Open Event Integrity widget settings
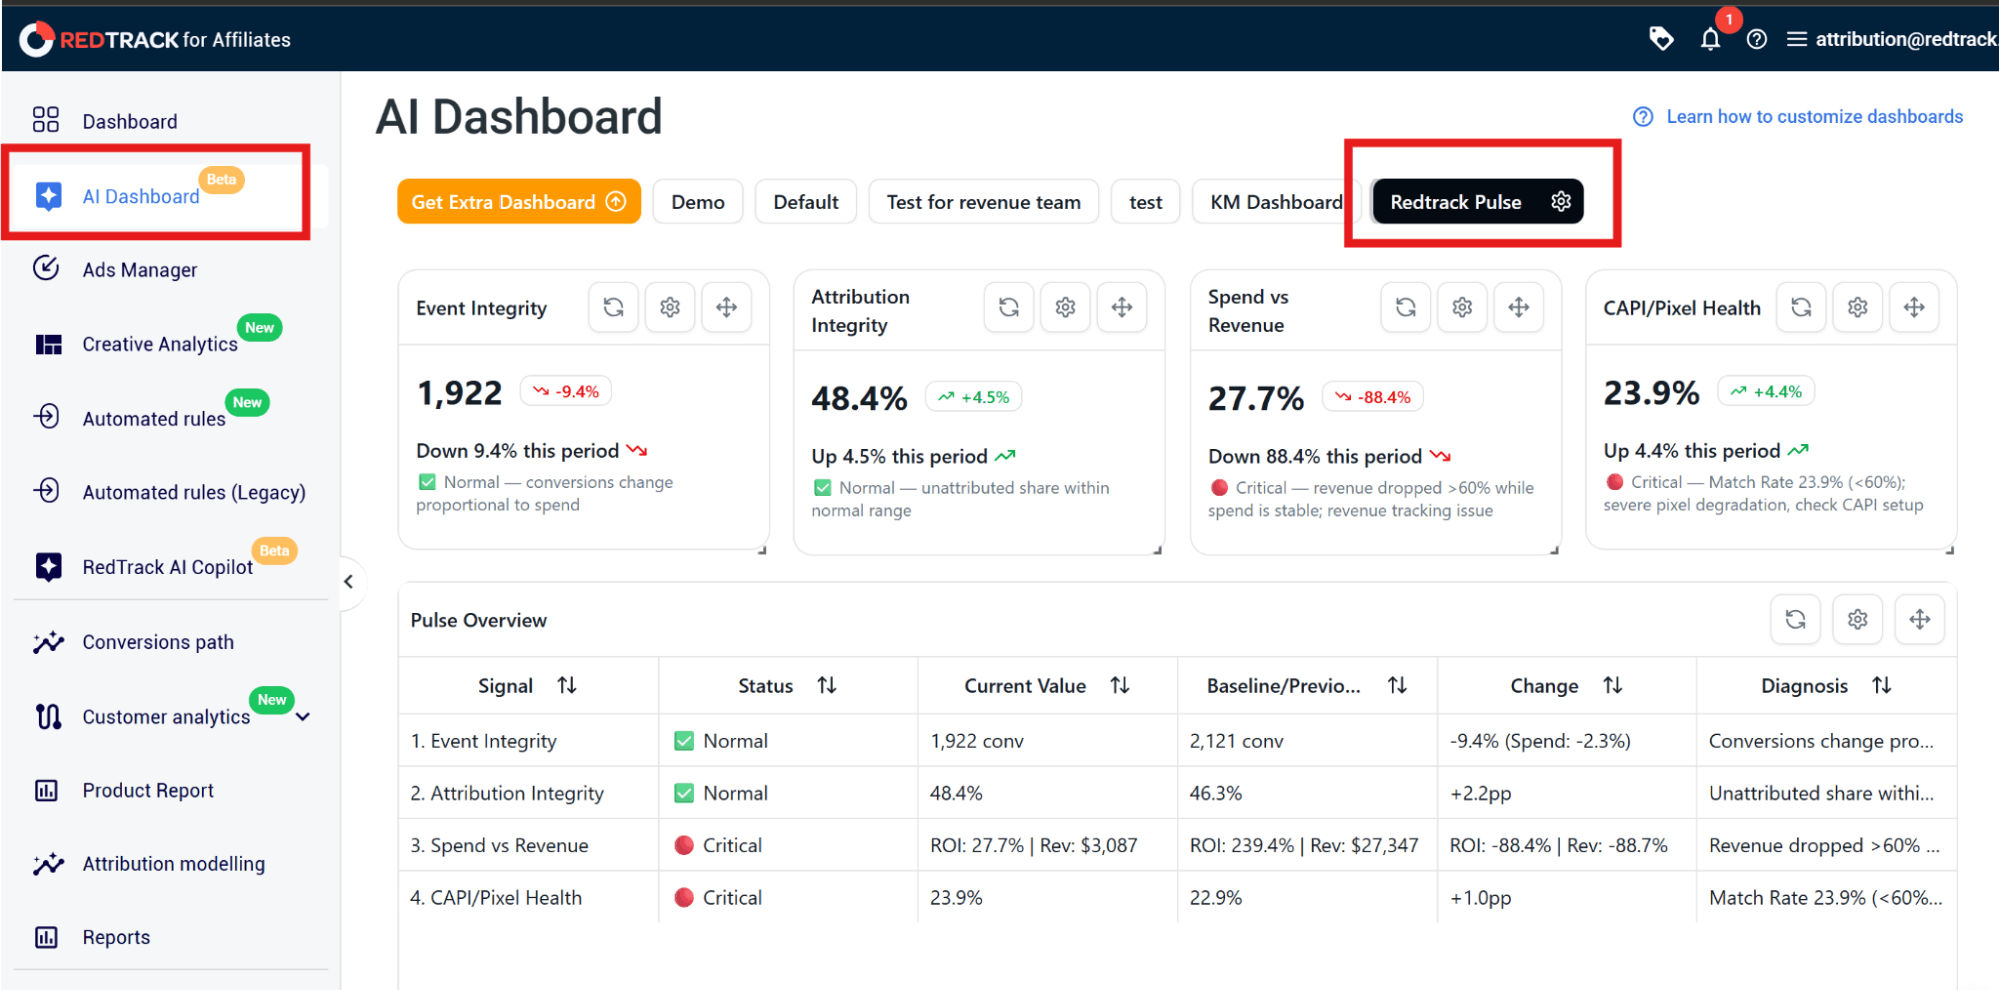This screenshot has height=990, width=1999. click(x=670, y=307)
